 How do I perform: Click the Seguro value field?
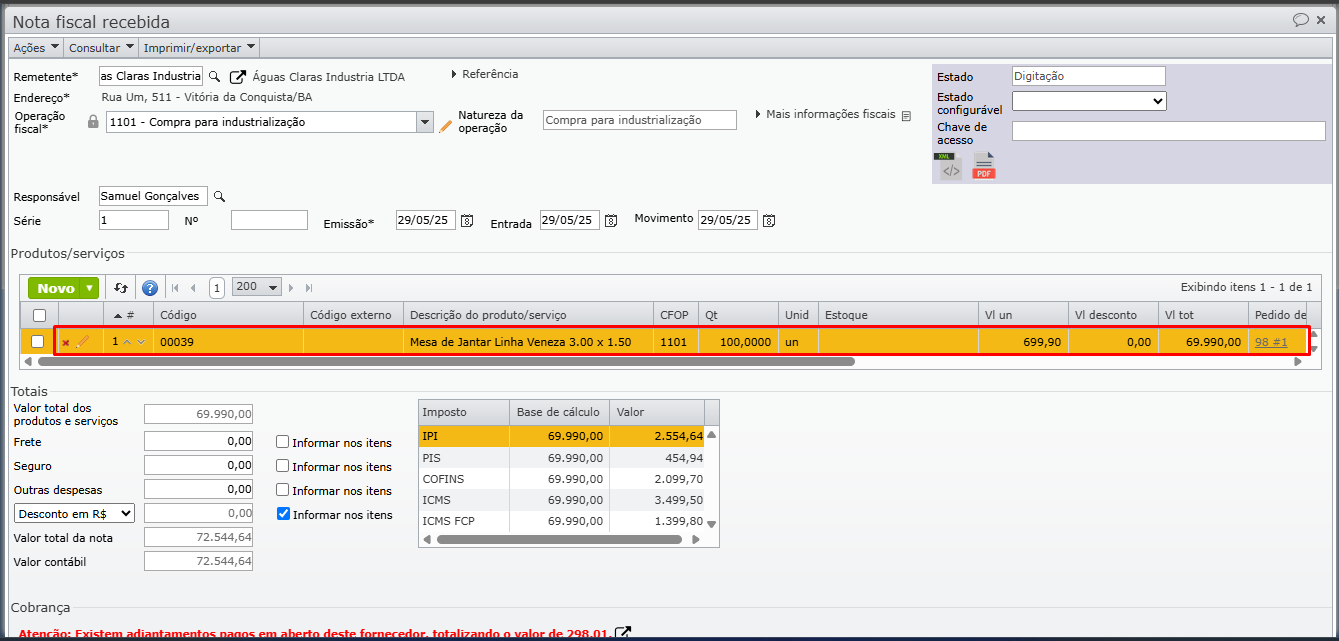point(198,465)
